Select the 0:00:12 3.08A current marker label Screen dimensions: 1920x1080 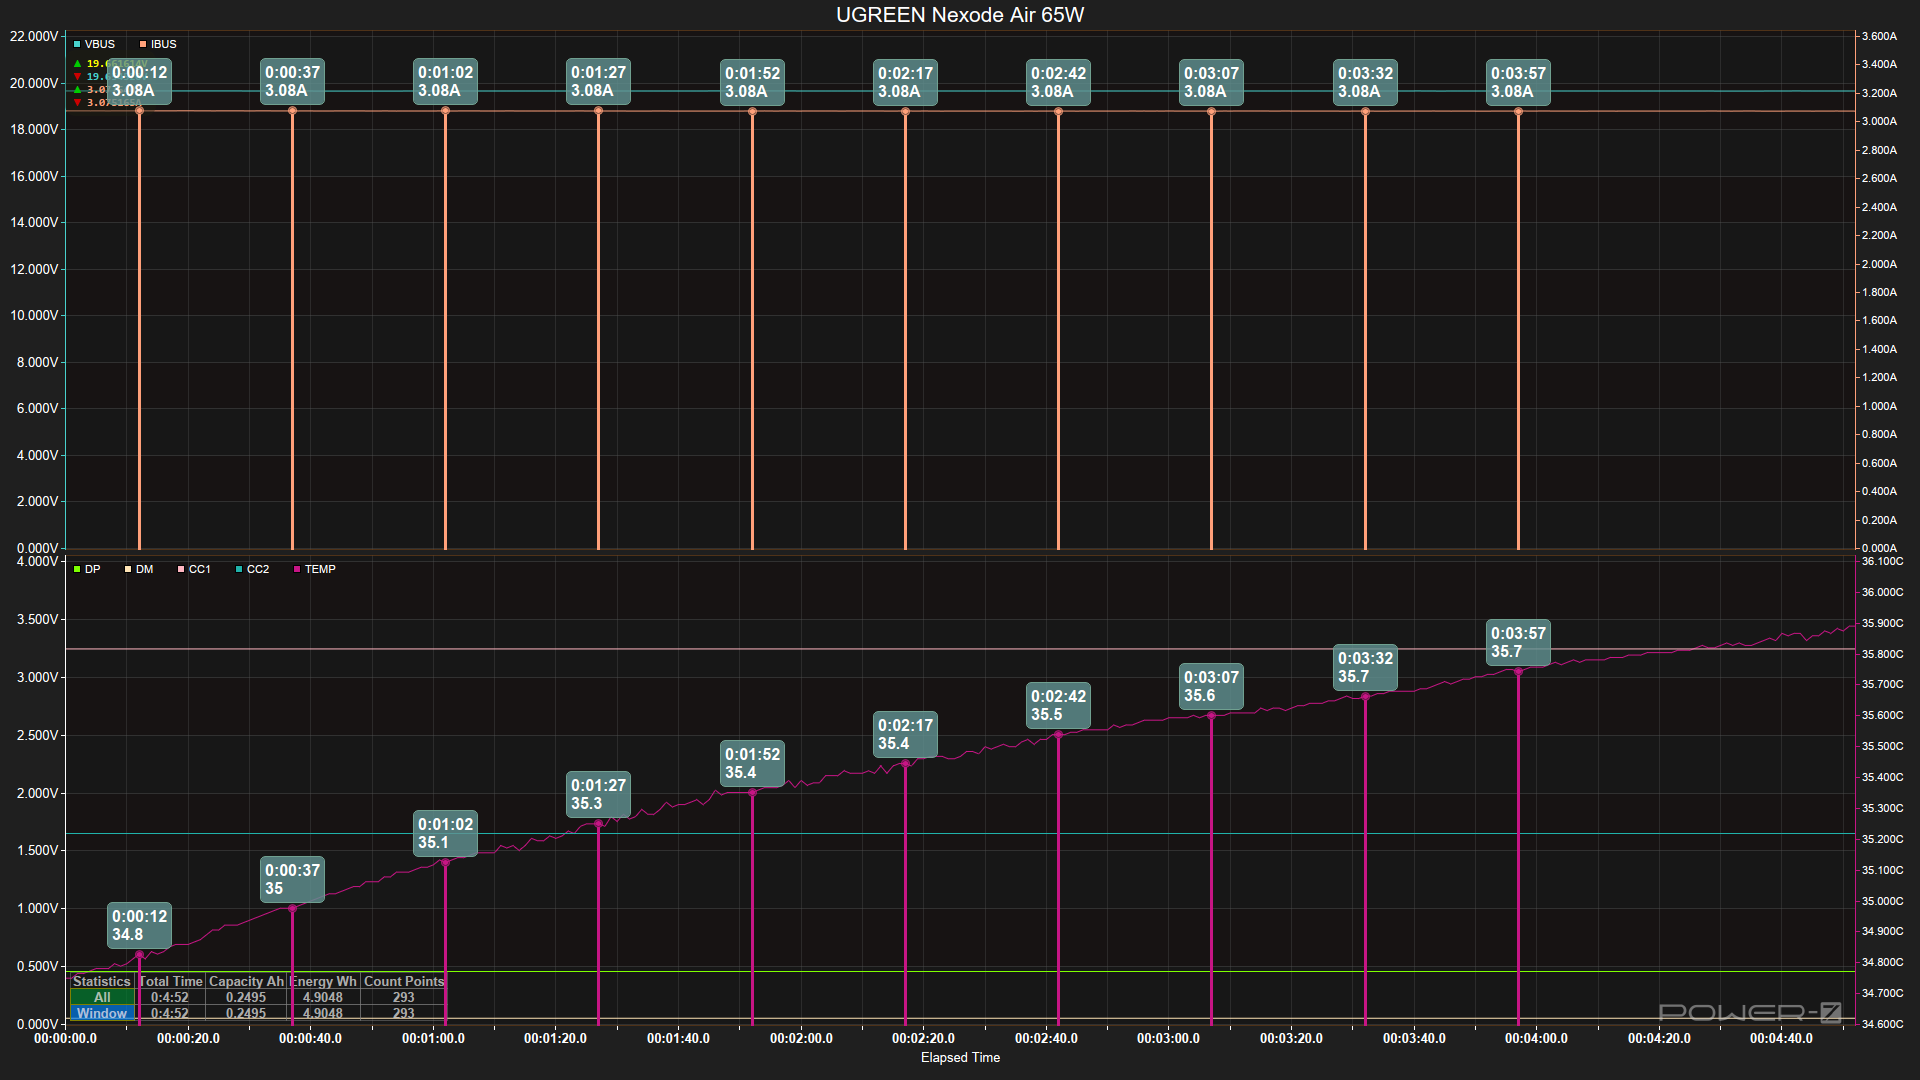(x=139, y=82)
